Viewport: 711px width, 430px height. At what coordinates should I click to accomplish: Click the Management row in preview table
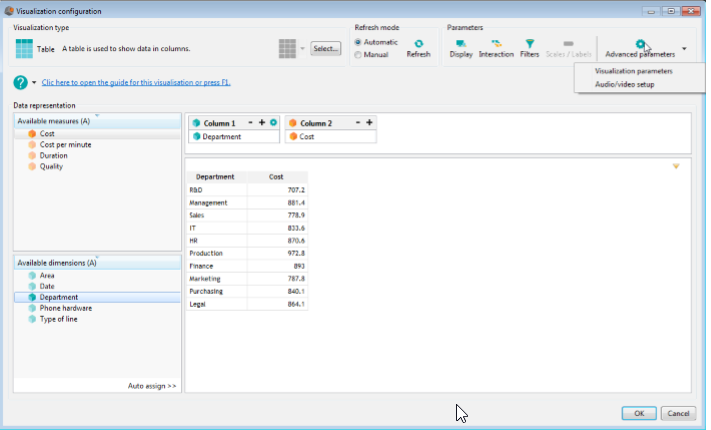[x=247, y=203]
